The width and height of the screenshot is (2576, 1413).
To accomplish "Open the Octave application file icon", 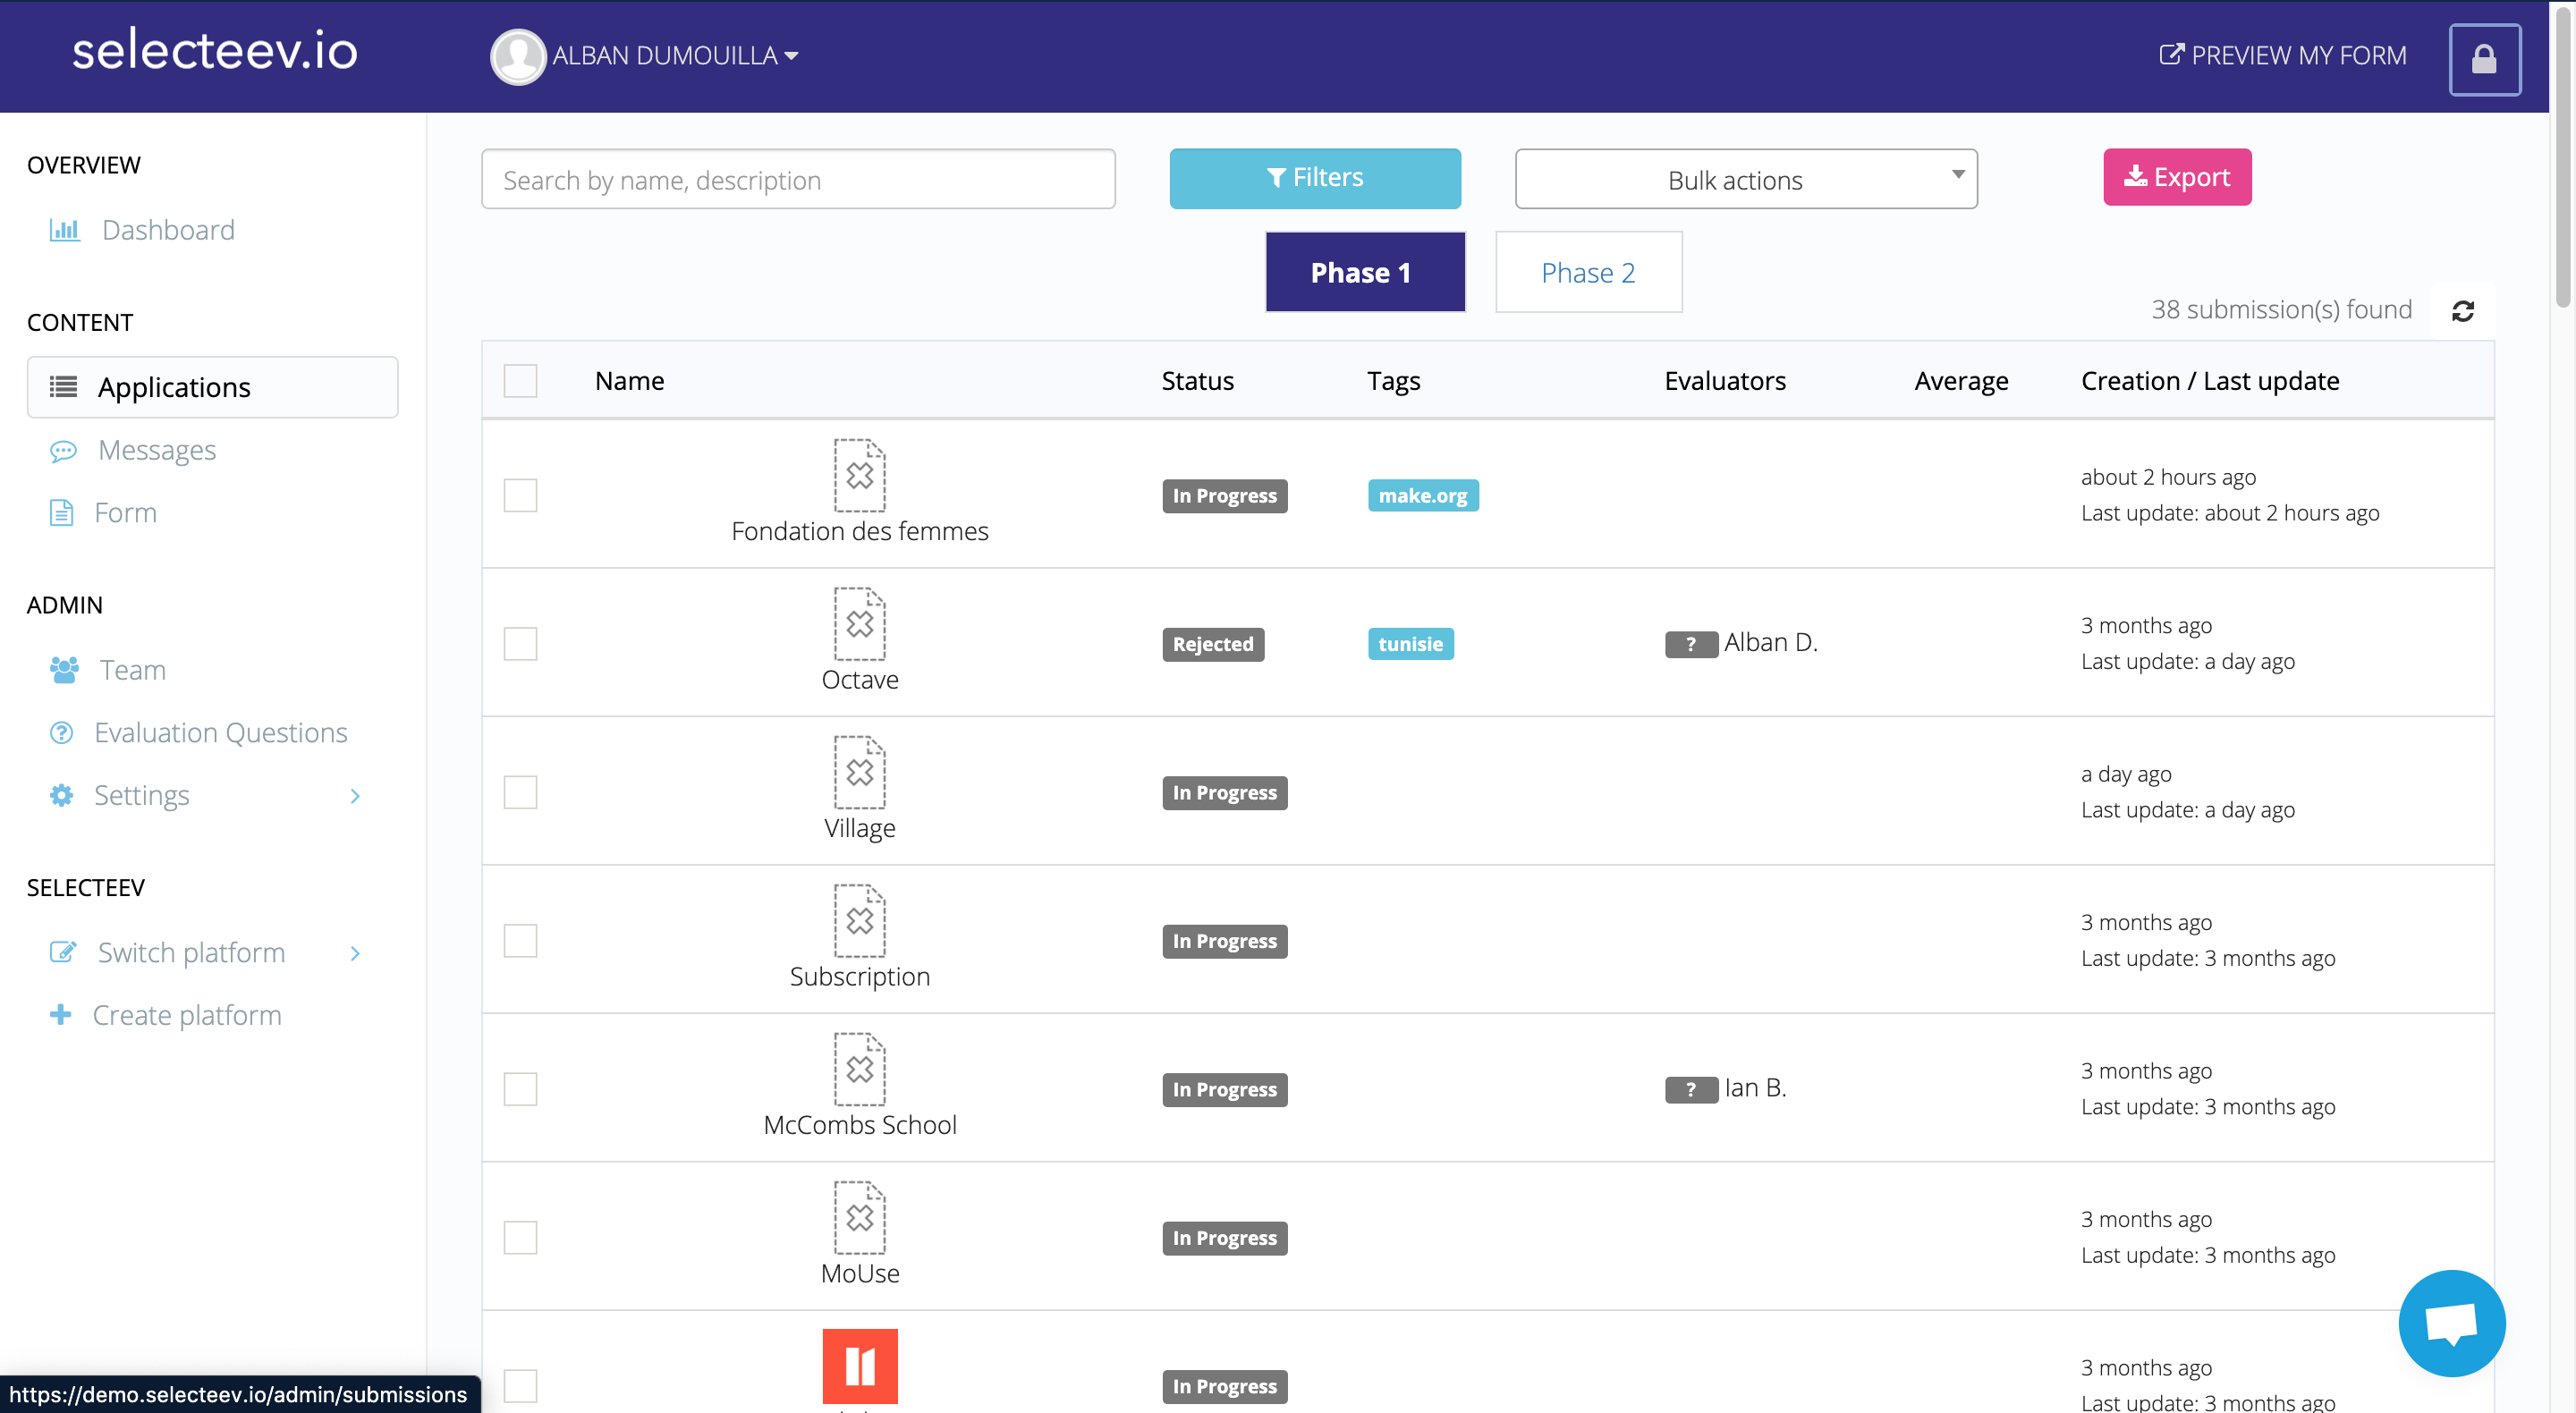I will (859, 624).
